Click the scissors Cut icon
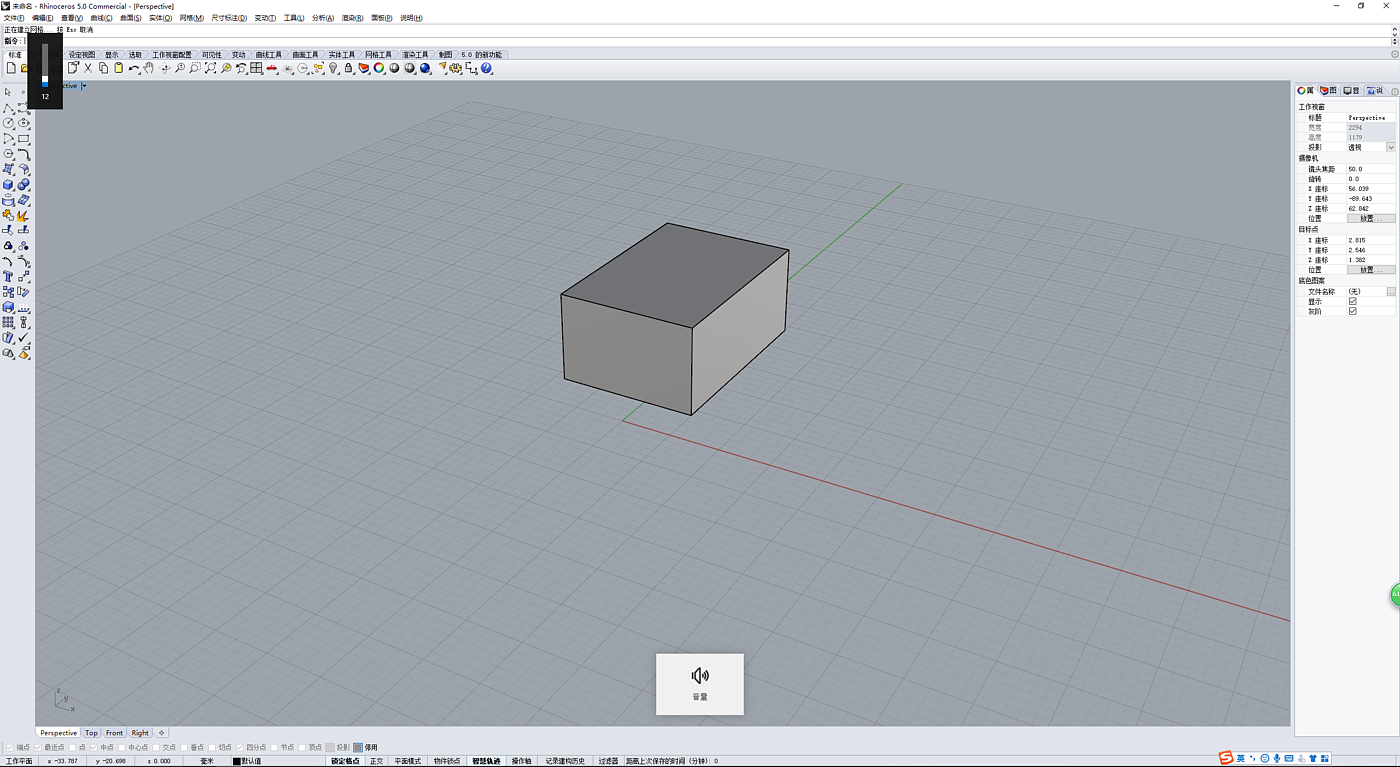1400x767 pixels. pos(88,68)
